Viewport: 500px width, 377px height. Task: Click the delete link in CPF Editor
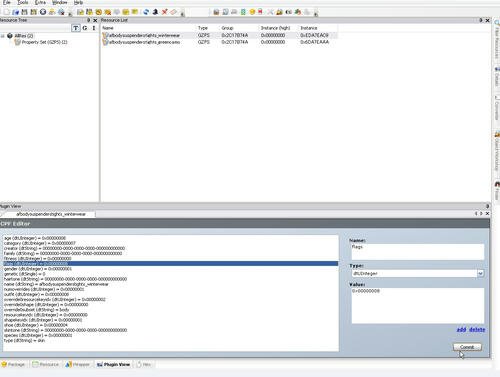[477, 330]
